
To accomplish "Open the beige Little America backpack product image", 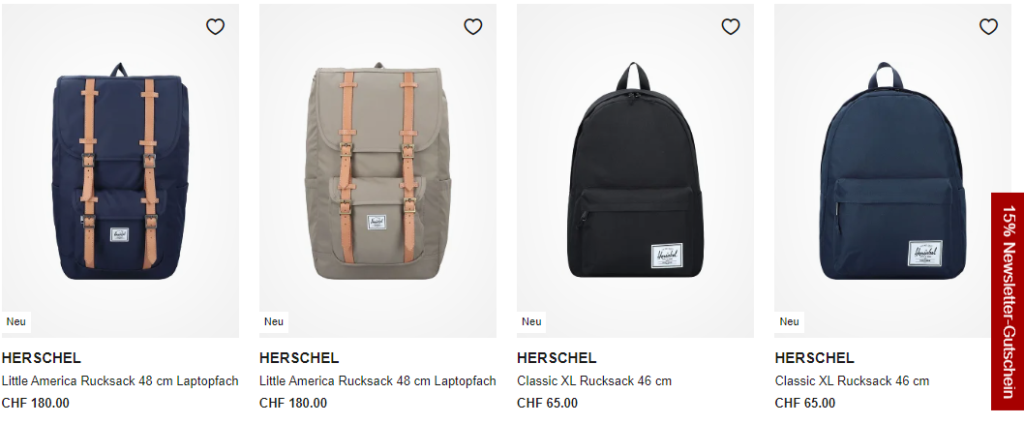I will (377, 171).
